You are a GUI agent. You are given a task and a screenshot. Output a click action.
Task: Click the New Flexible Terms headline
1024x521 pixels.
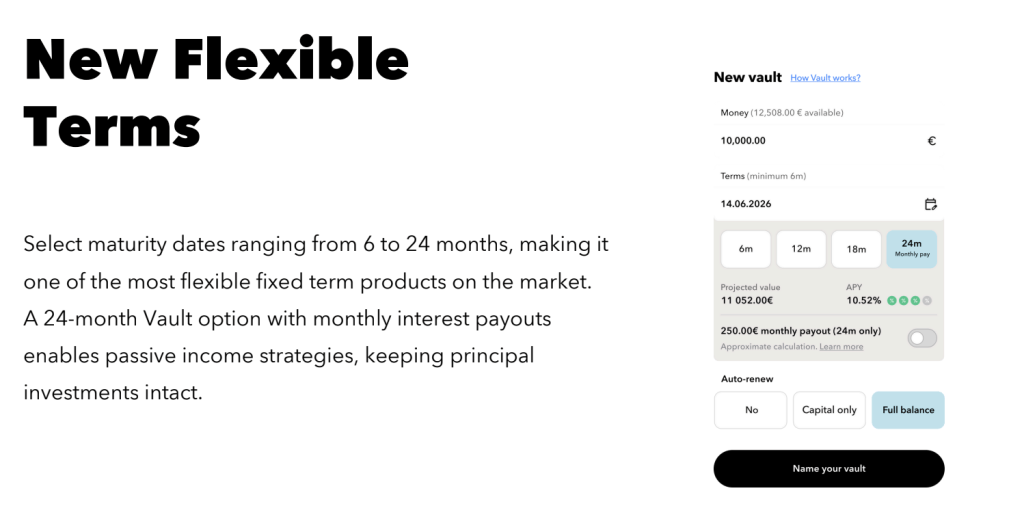pyautogui.click(x=216, y=93)
